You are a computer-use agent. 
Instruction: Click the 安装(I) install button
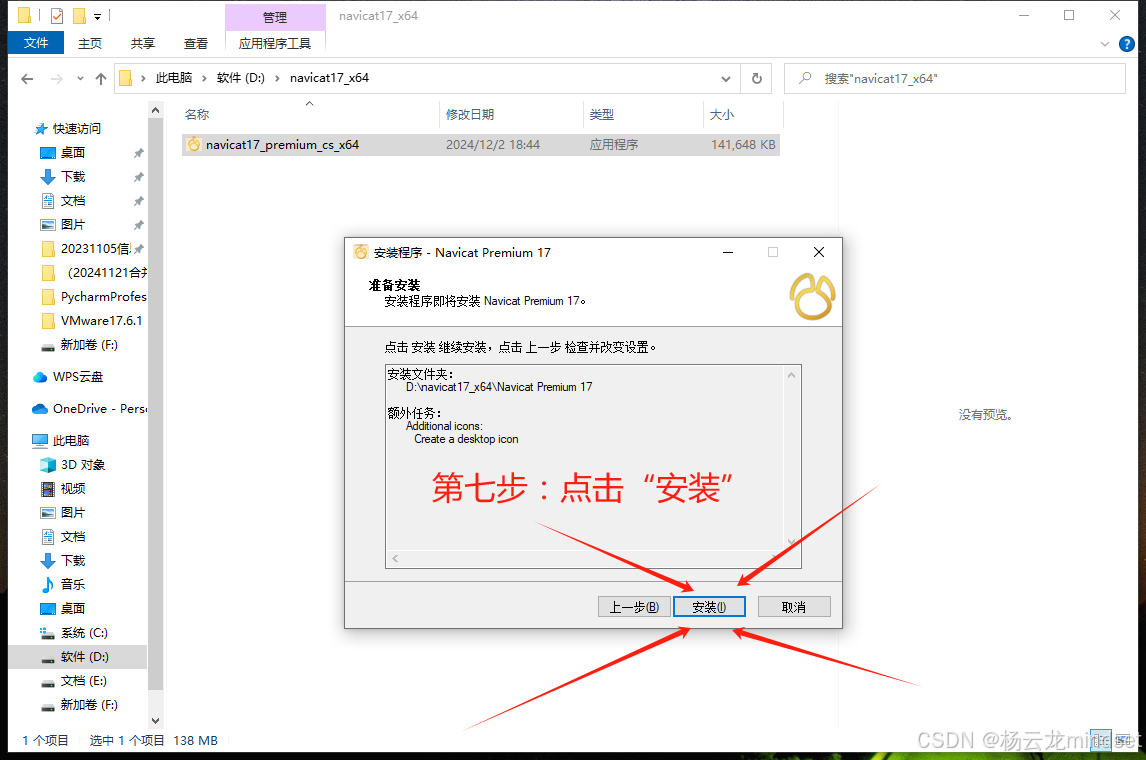pyautogui.click(x=709, y=607)
